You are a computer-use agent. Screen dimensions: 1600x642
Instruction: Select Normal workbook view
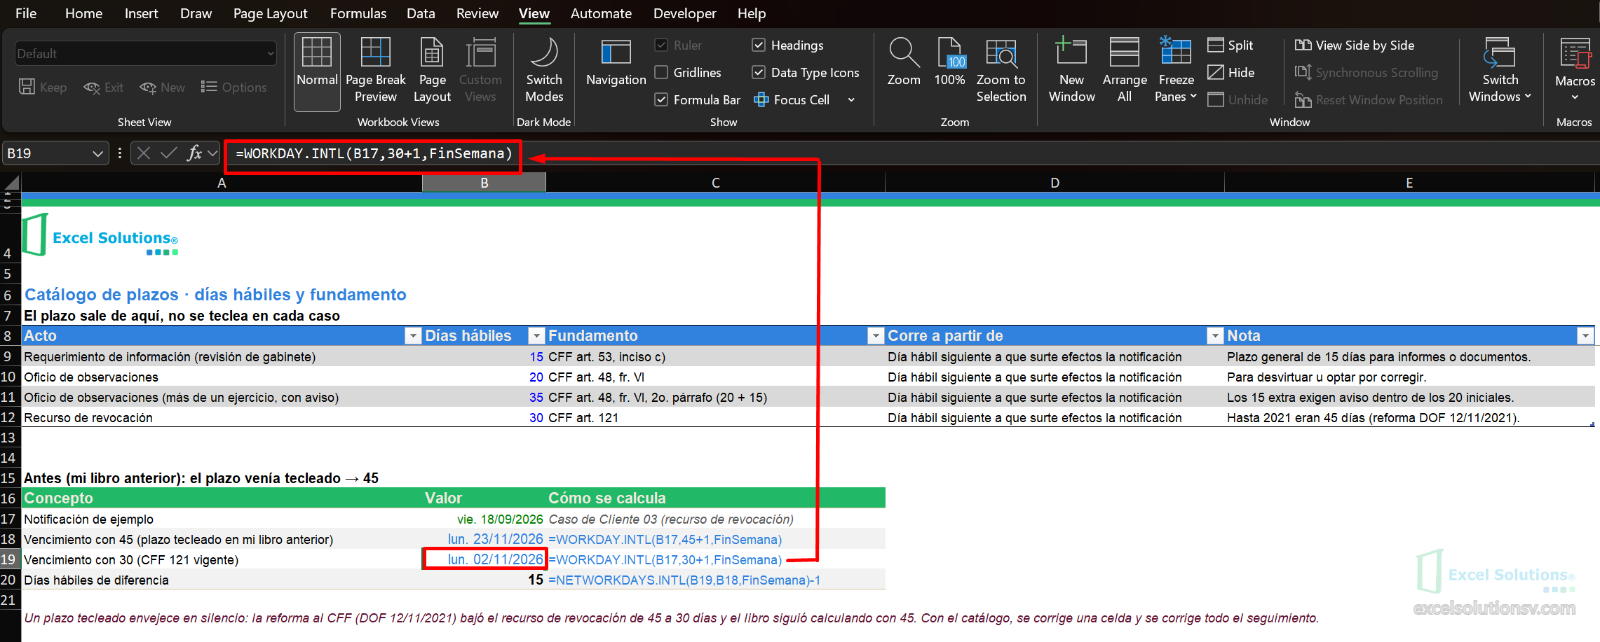coord(317,70)
